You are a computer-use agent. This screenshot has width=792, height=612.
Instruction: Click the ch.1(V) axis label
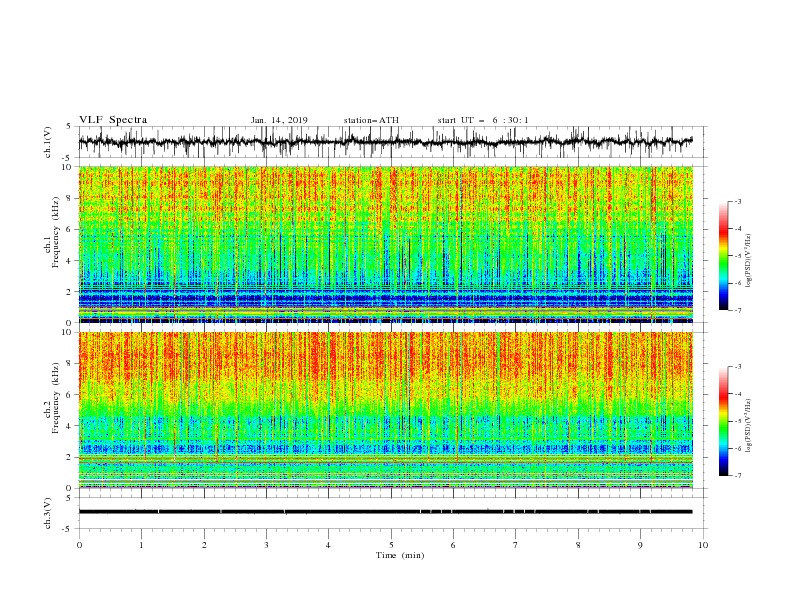point(48,142)
